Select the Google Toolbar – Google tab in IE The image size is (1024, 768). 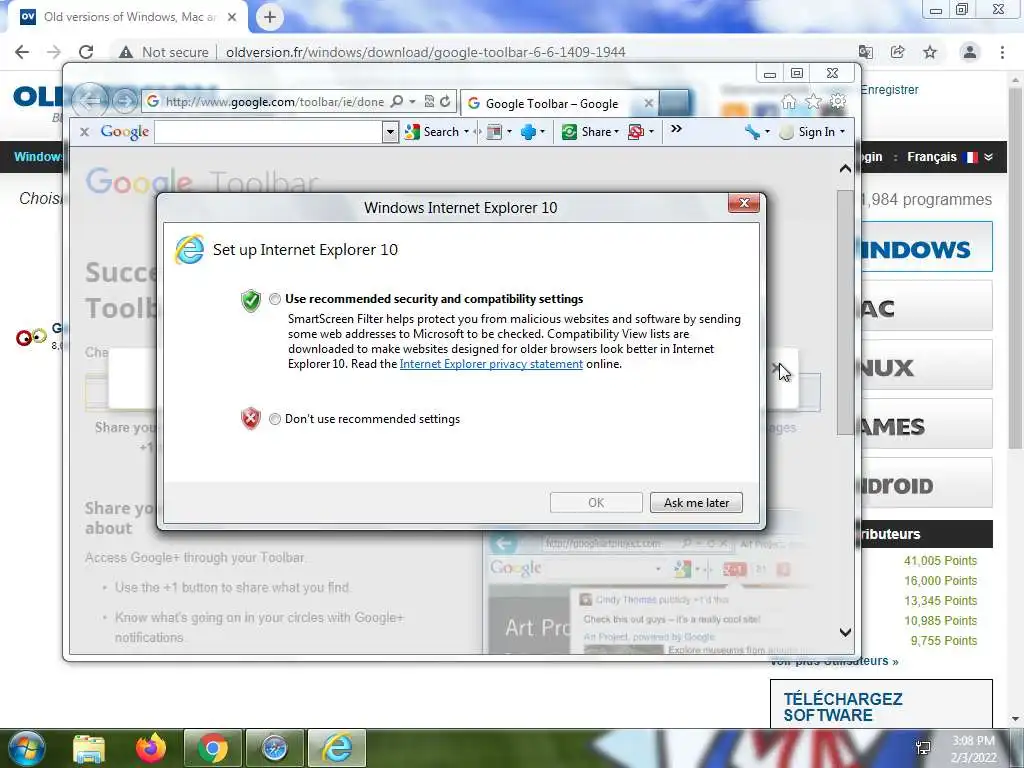pyautogui.click(x=552, y=104)
